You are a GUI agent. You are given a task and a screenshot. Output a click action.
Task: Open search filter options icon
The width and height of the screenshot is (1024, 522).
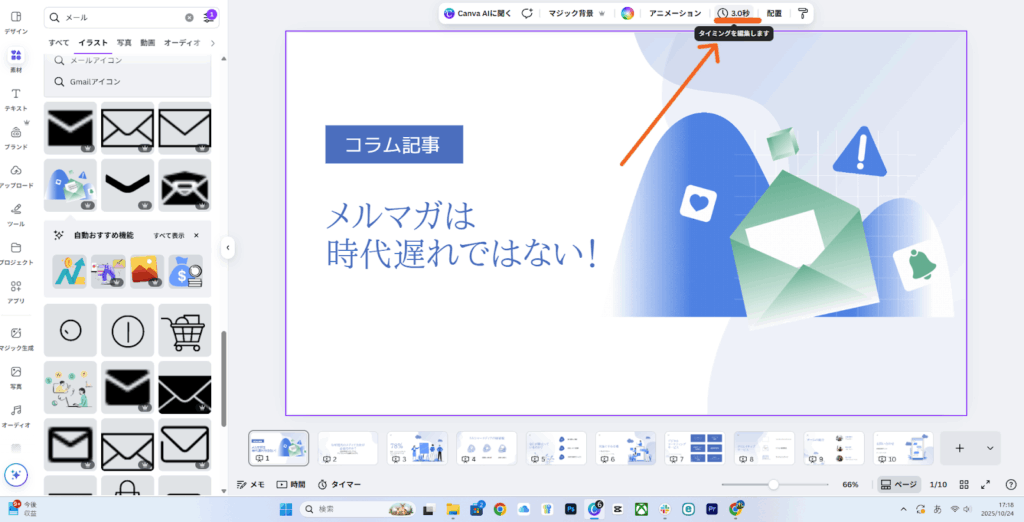tap(208, 17)
